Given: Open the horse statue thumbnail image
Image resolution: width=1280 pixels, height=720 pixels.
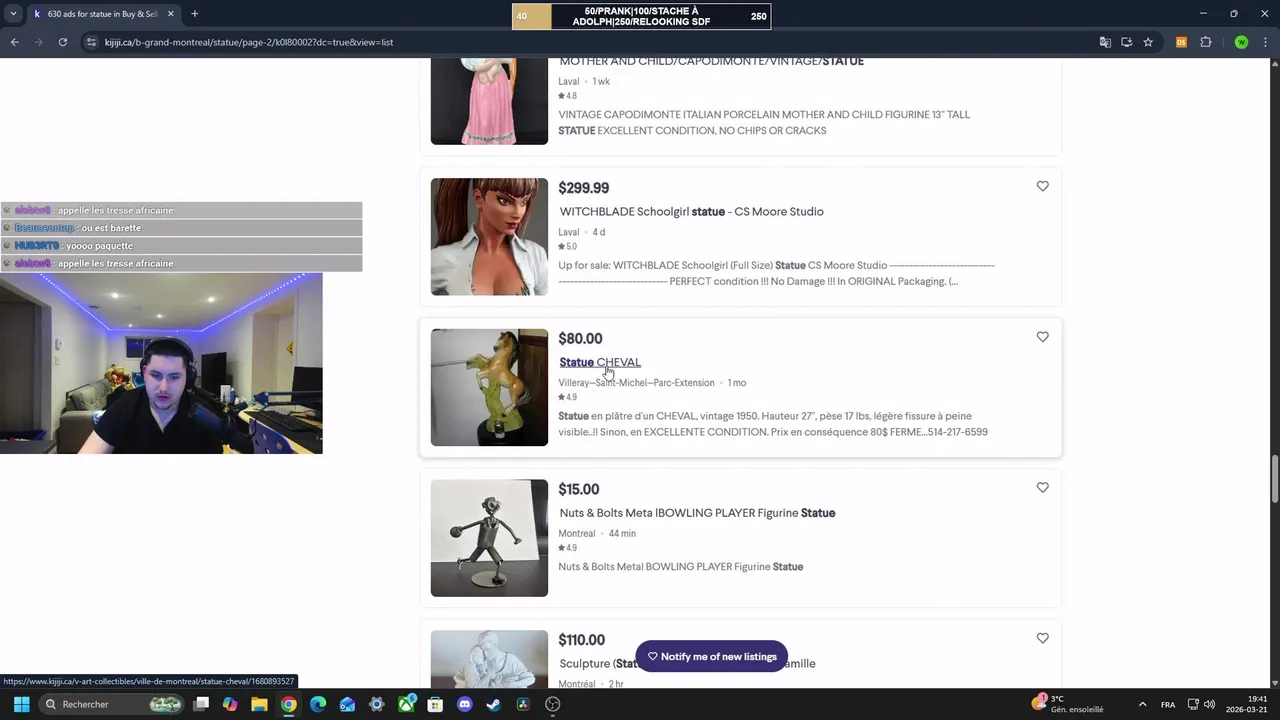Looking at the screenshot, I should (489, 387).
